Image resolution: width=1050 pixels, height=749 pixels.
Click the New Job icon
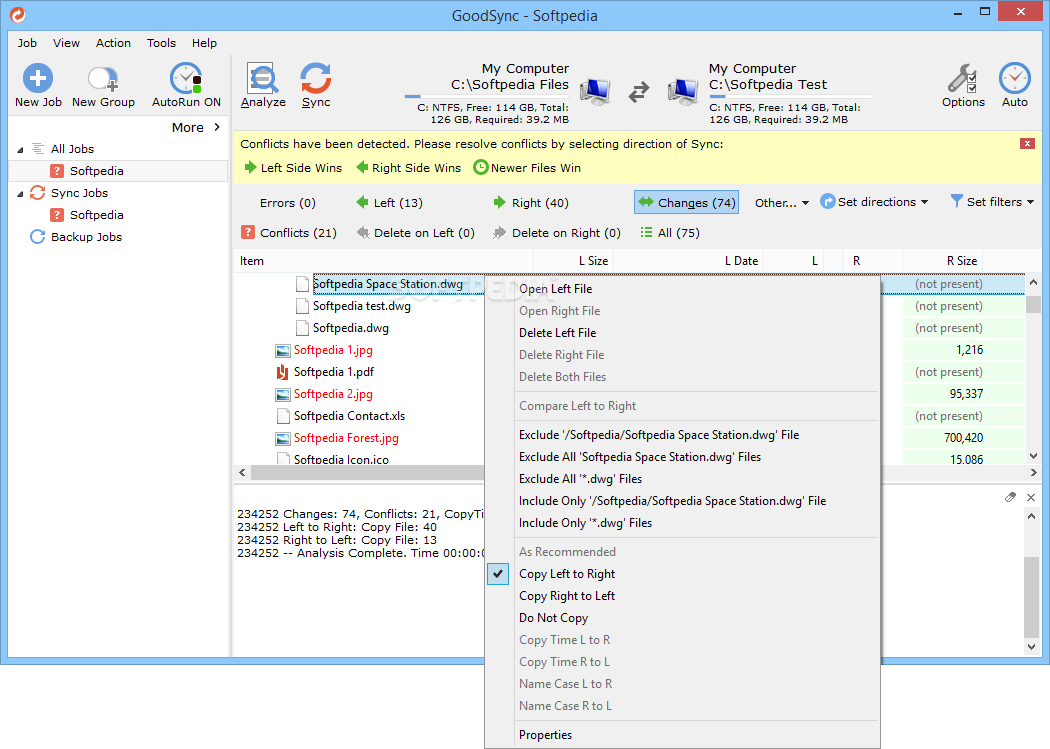(x=38, y=78)
